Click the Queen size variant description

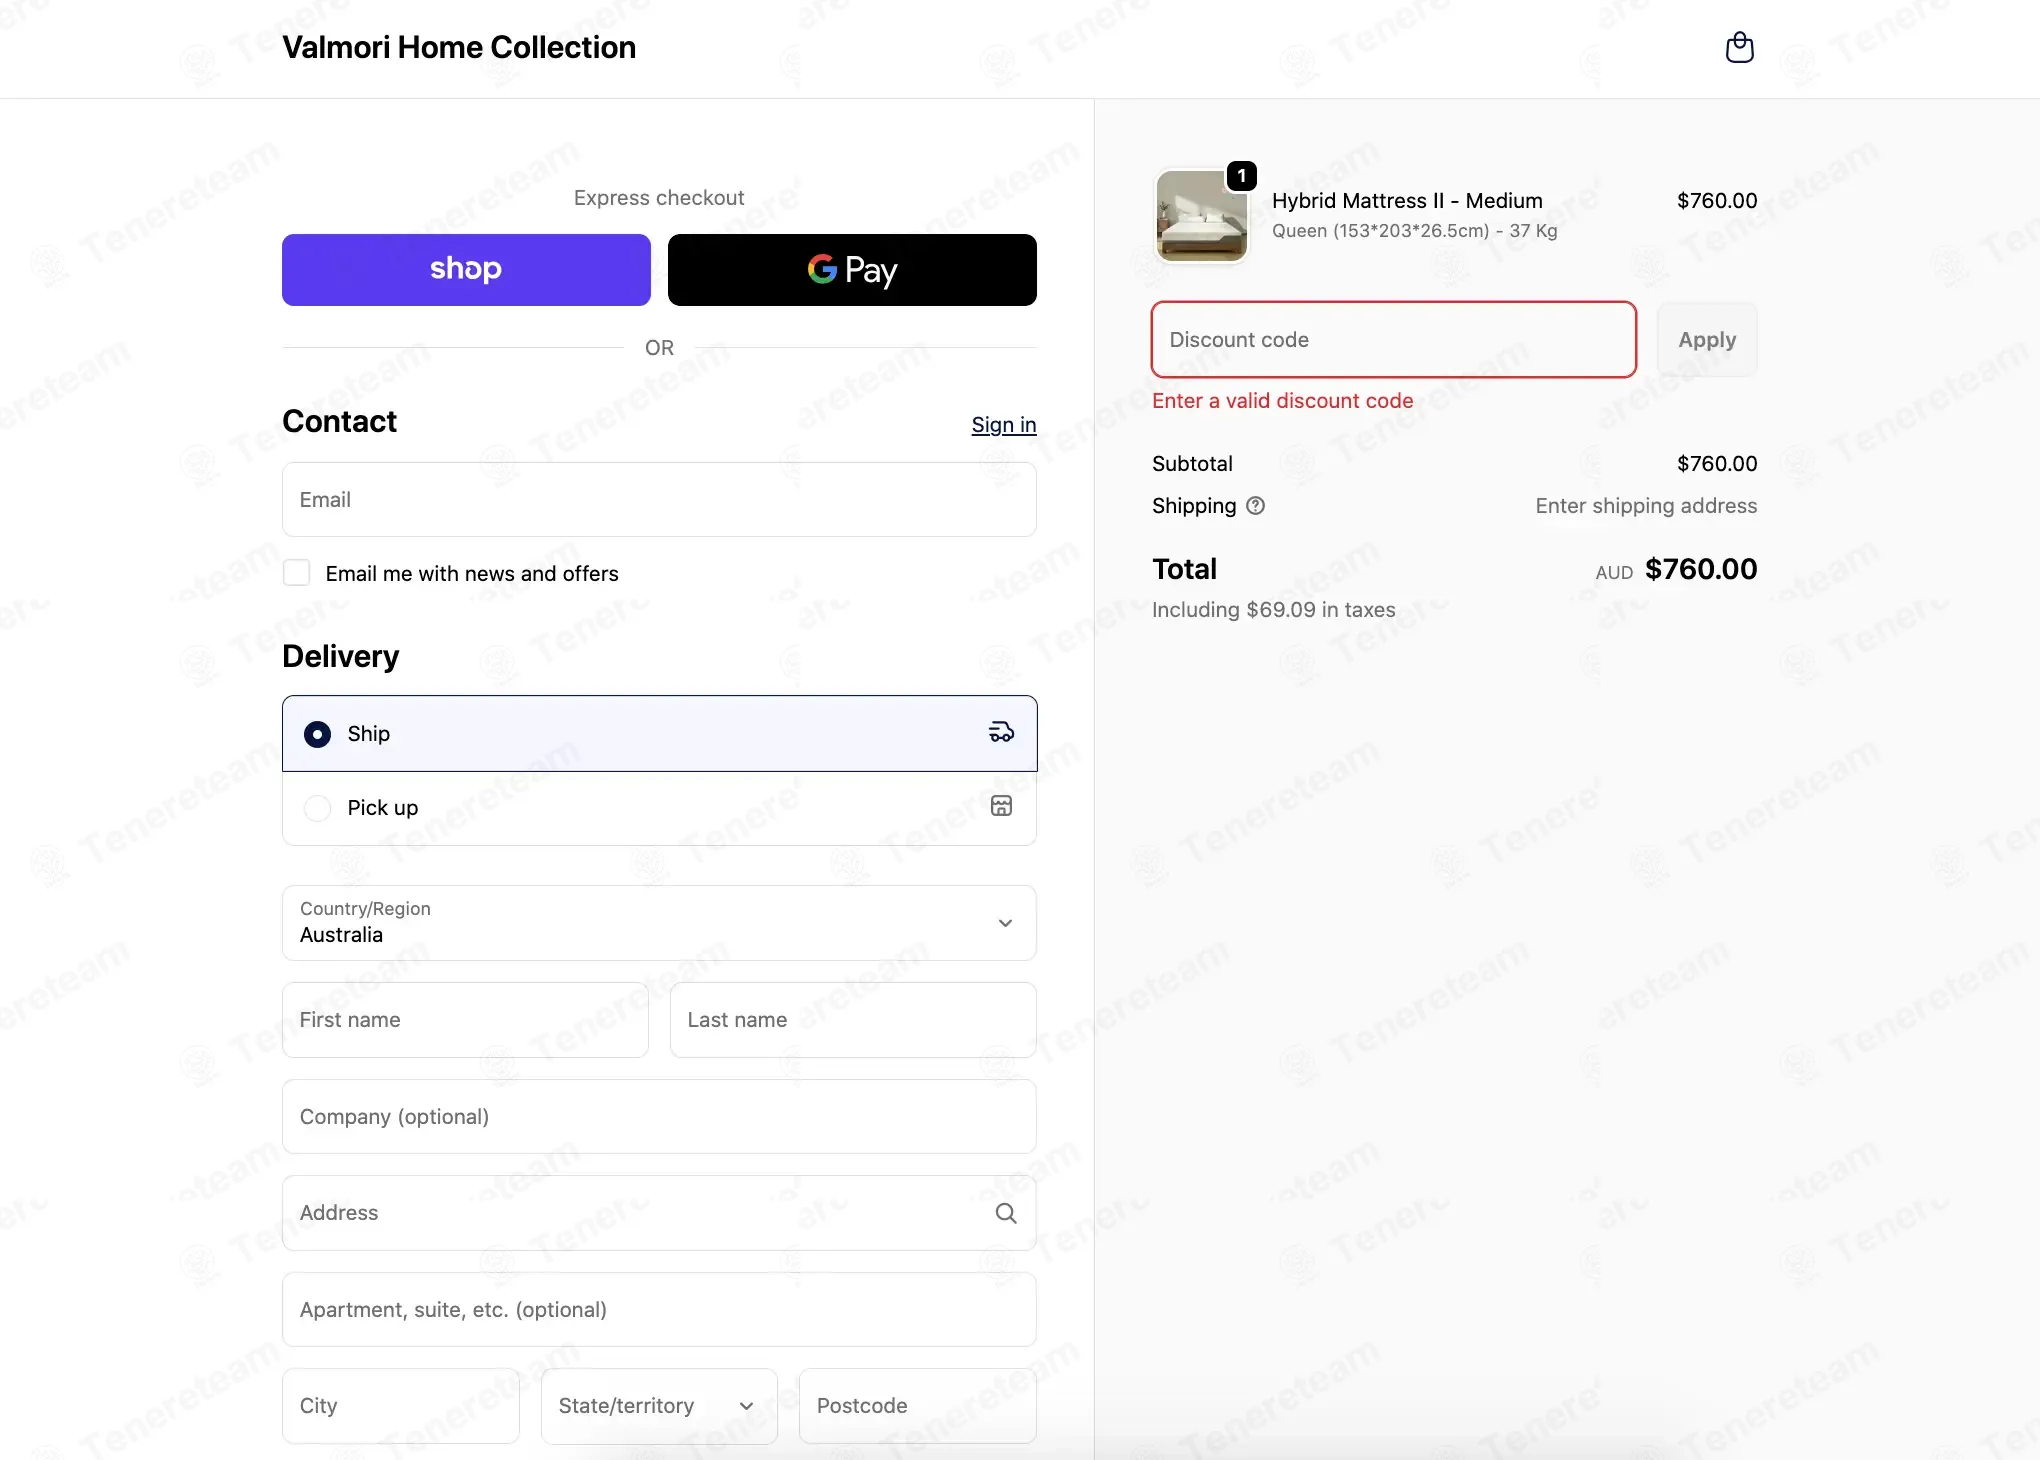coord(1414,231)
